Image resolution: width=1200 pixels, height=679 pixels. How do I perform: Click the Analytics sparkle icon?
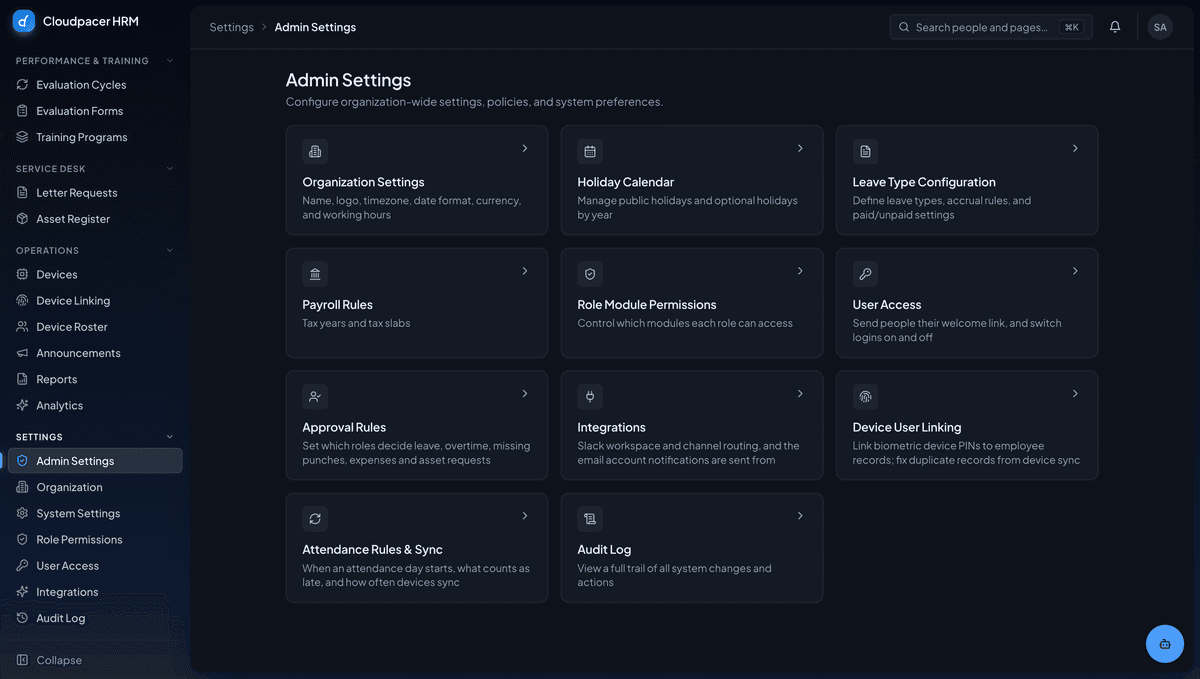23,405
